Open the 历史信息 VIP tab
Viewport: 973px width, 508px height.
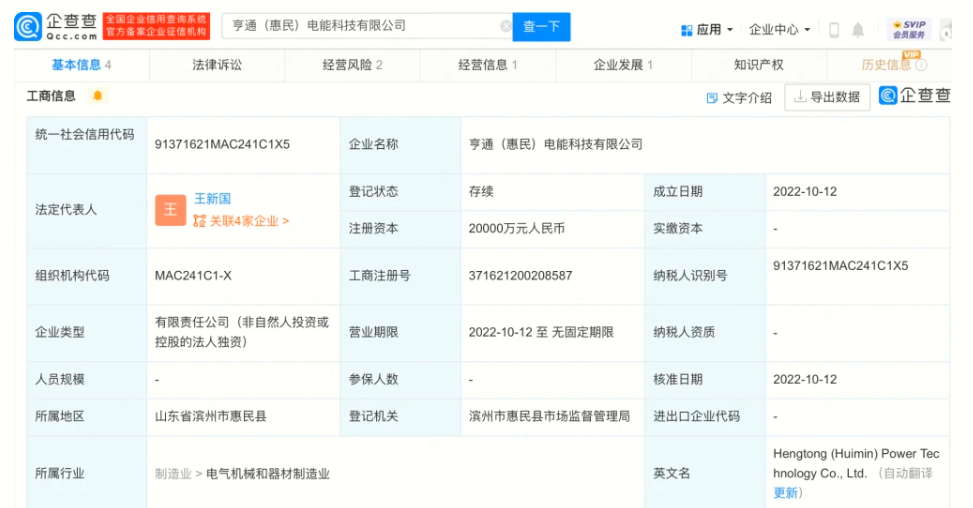click(886, 65)
